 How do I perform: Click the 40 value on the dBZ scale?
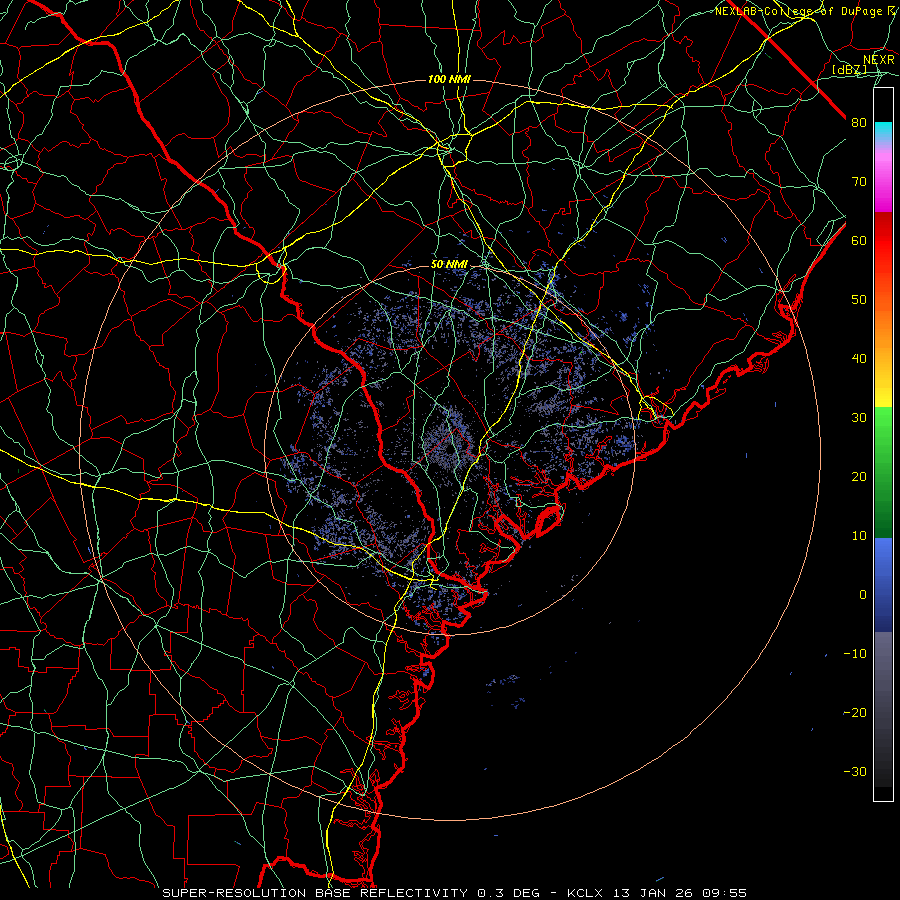(859, 359)
